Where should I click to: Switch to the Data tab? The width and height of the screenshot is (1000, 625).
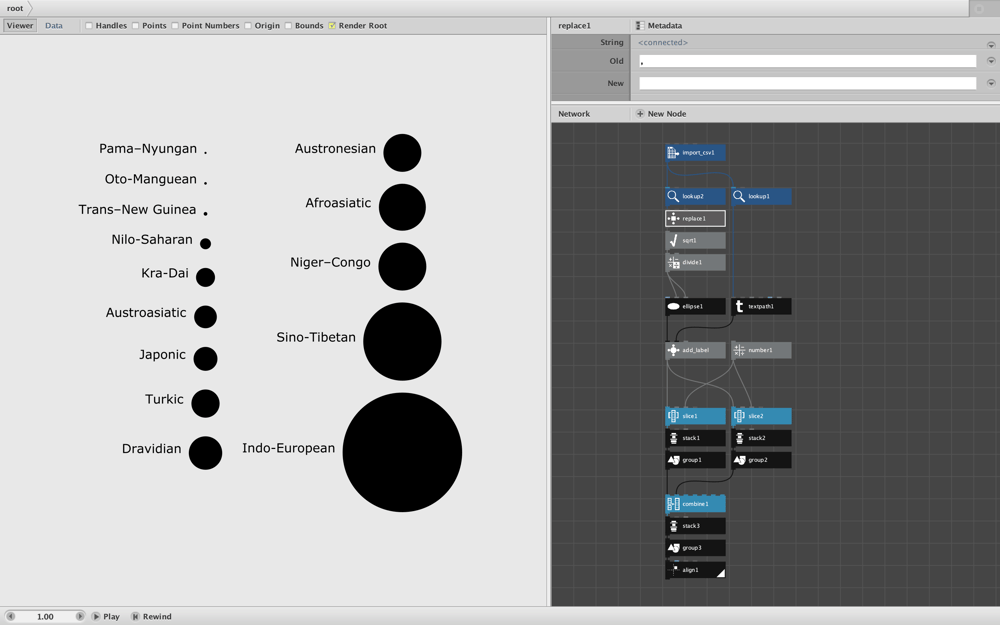coord(54,26)
